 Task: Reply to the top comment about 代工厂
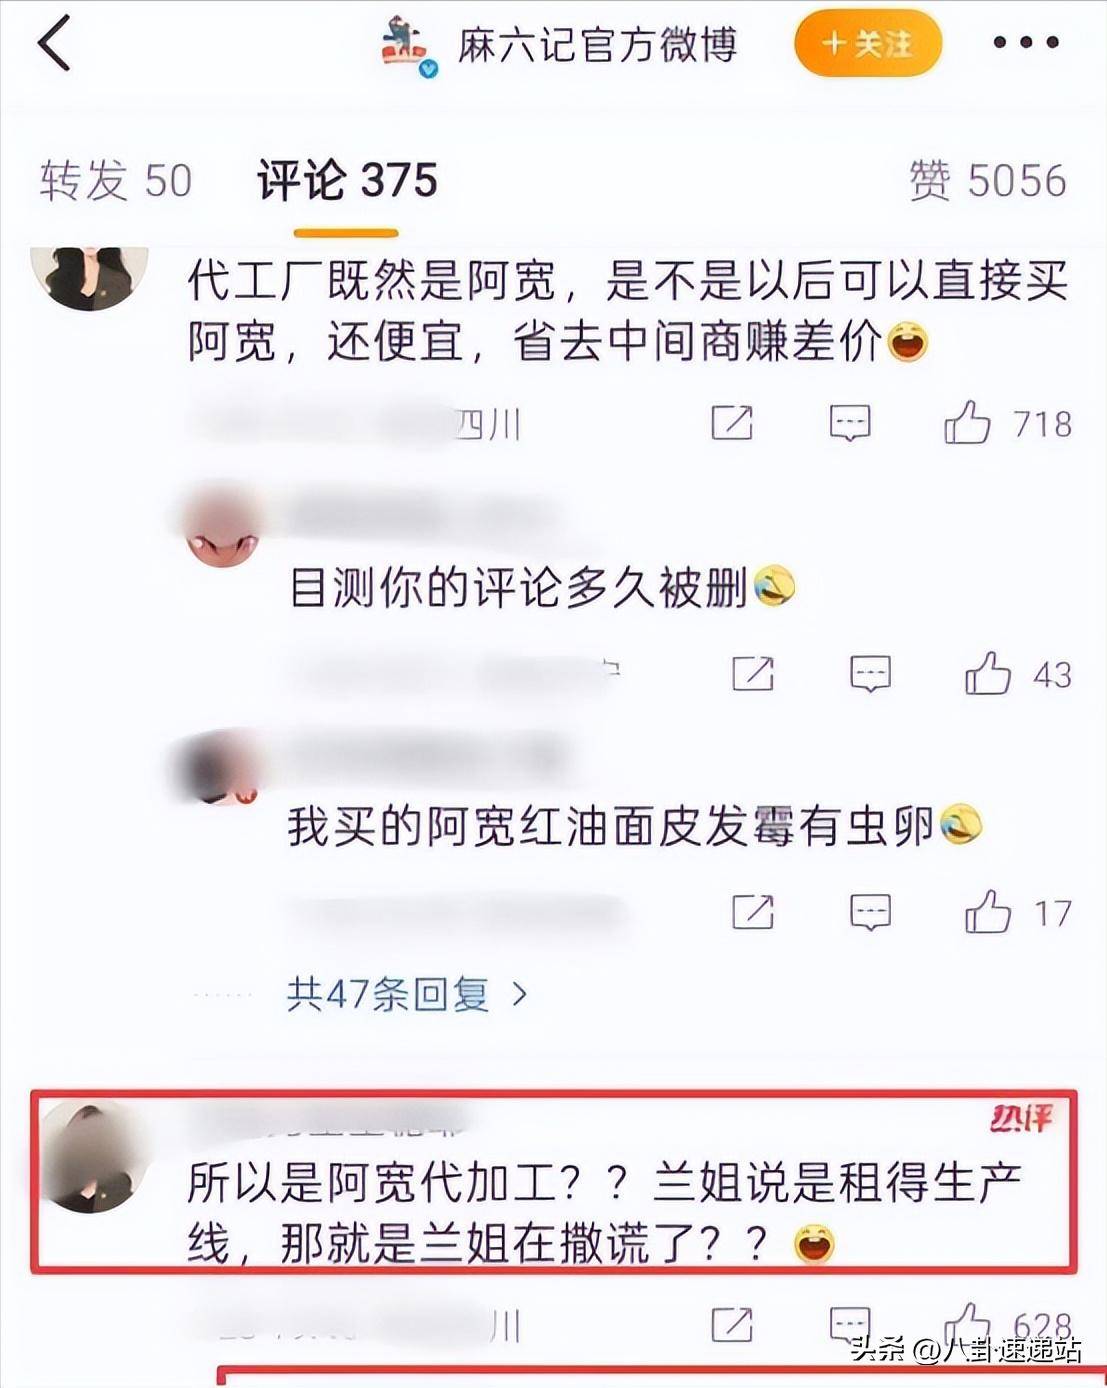(850, 424)
